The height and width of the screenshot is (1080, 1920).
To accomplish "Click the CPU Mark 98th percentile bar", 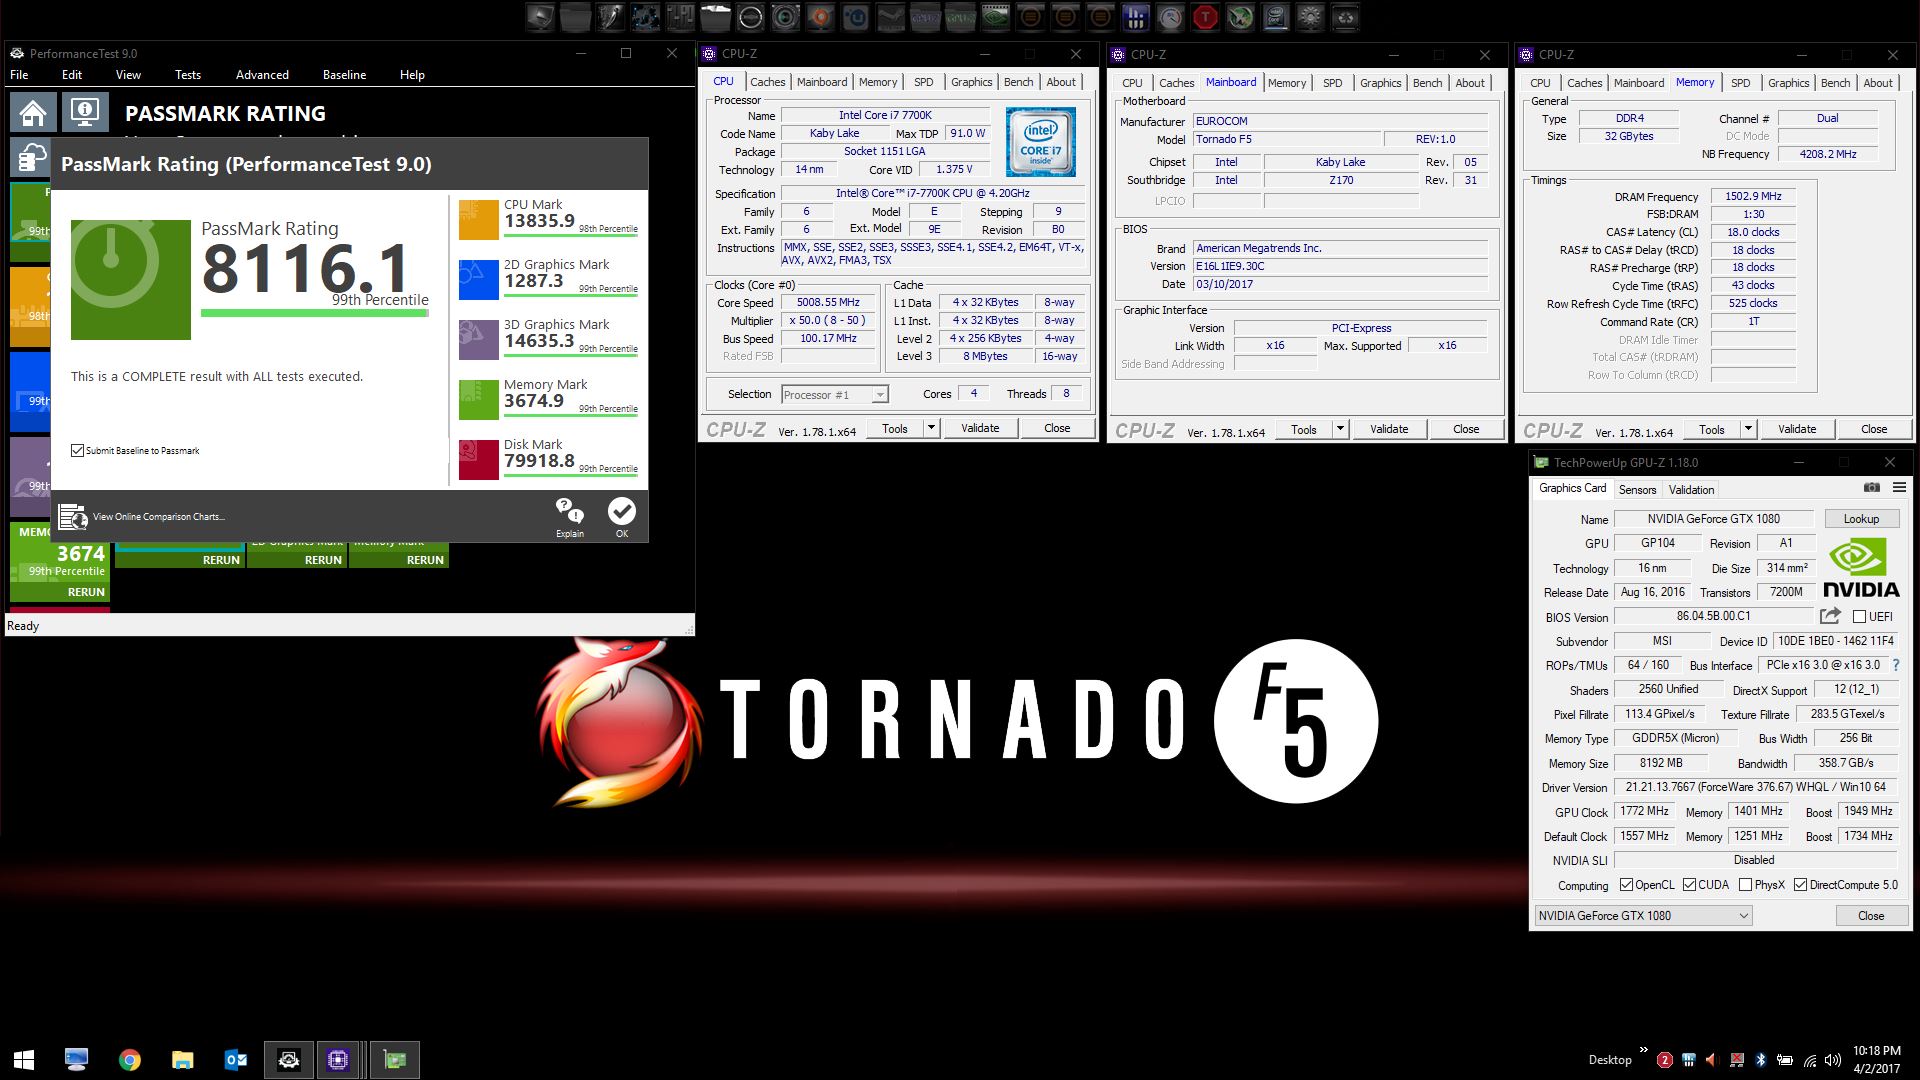I will point(571,235).
